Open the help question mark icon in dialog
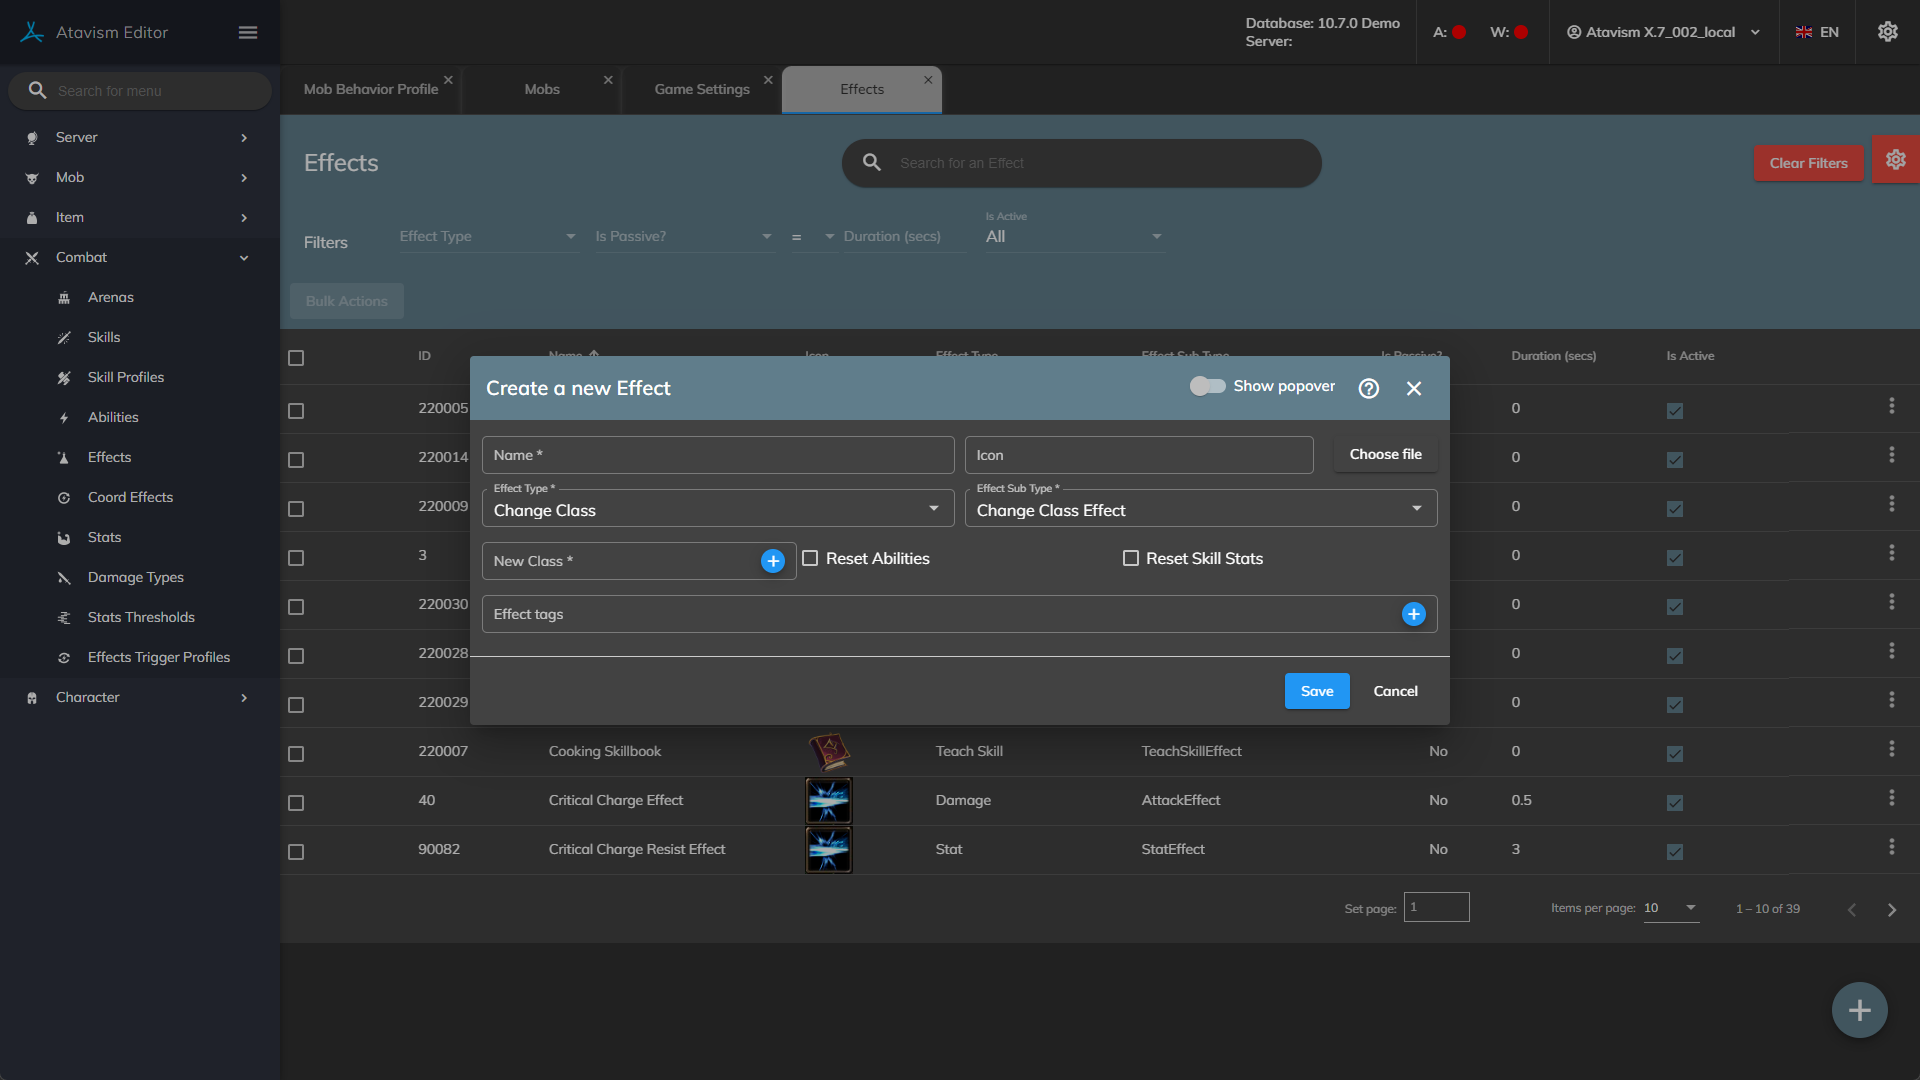Screen dimensions: 1920x1080 tap(1368, 389)
